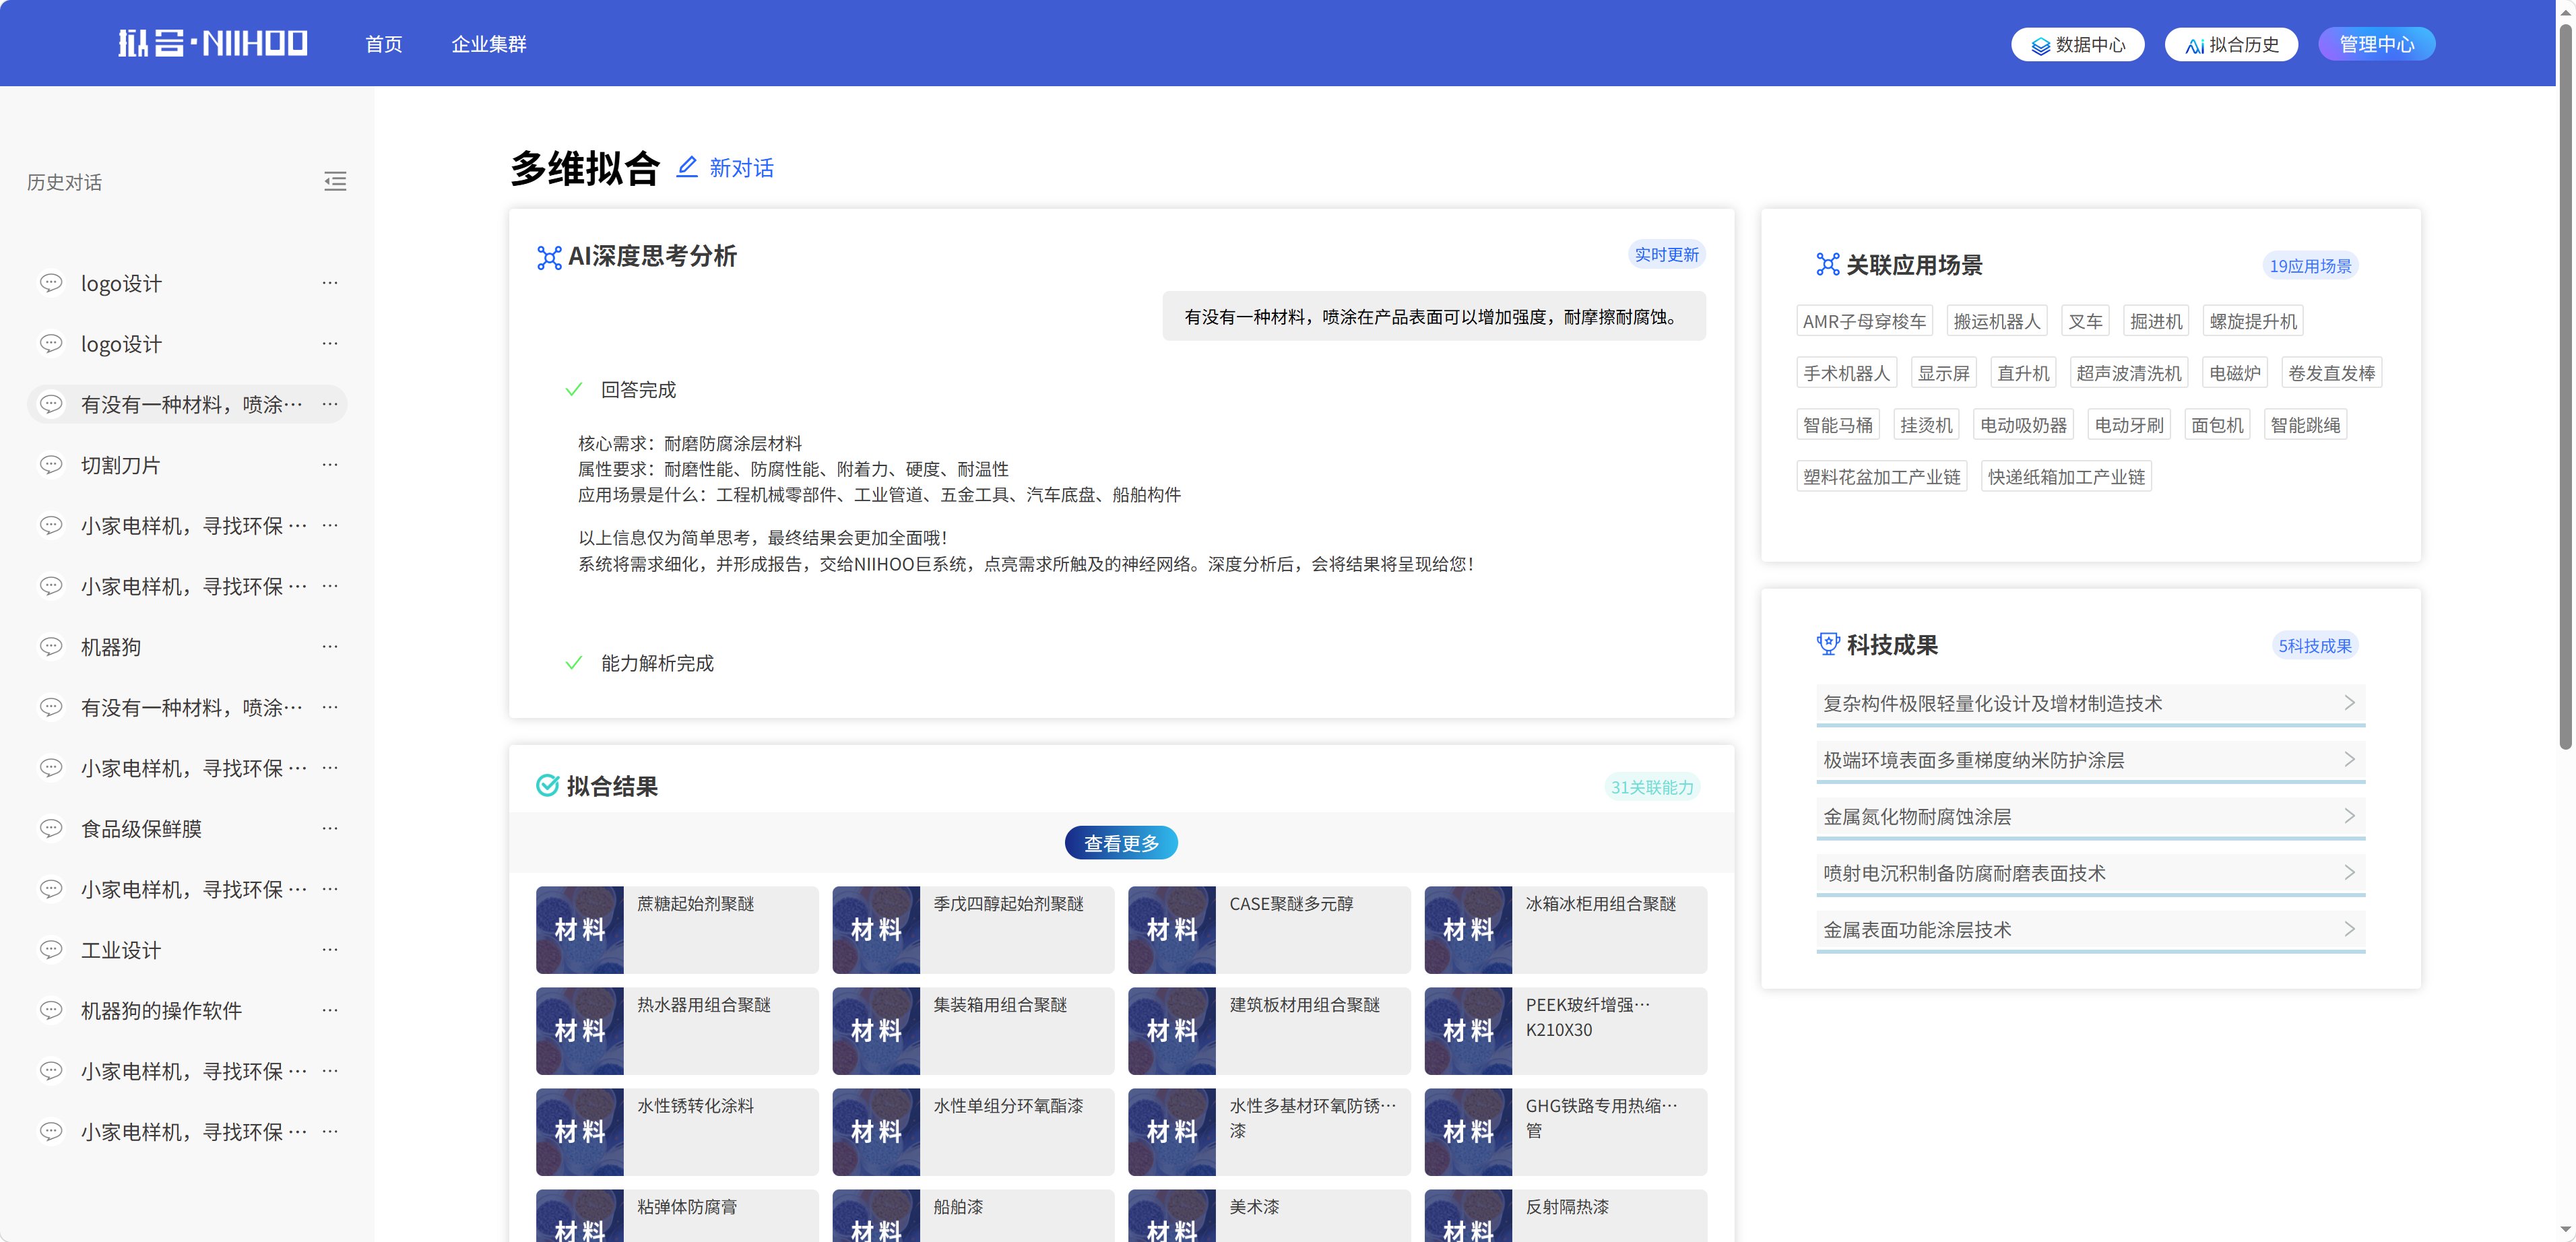2576x1242 pixels.
Task: Open the first logo设计 conversation
Action: (x=187, y=283)
